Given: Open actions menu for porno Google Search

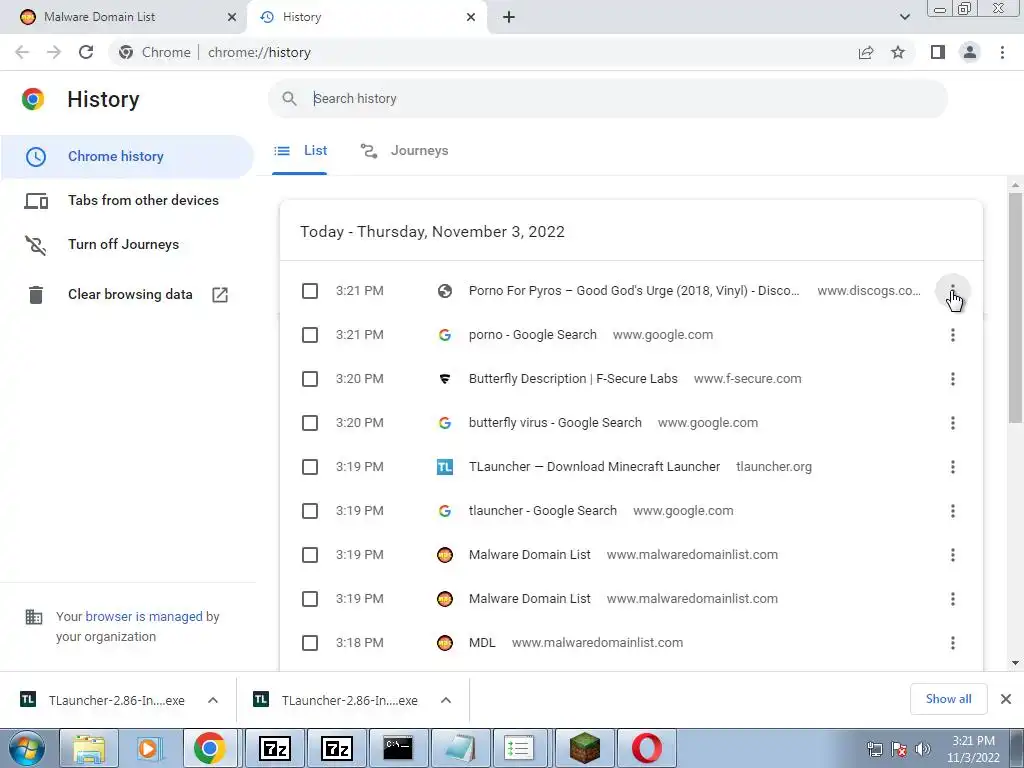Looking at the screenshot, I should tap(953, 335).
